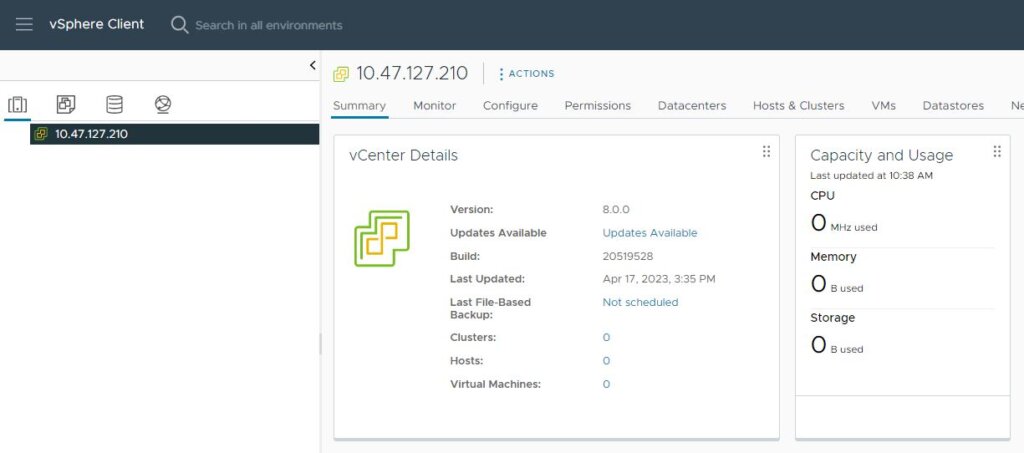Open the hamburger main menu
This screenshot has width=1024, height=453.
(x=24, y=25)
